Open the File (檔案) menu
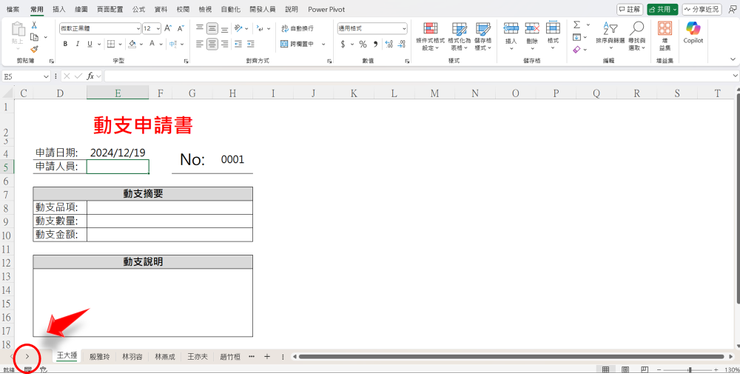This screenshot has width=740, height=374. click(13, 9)
